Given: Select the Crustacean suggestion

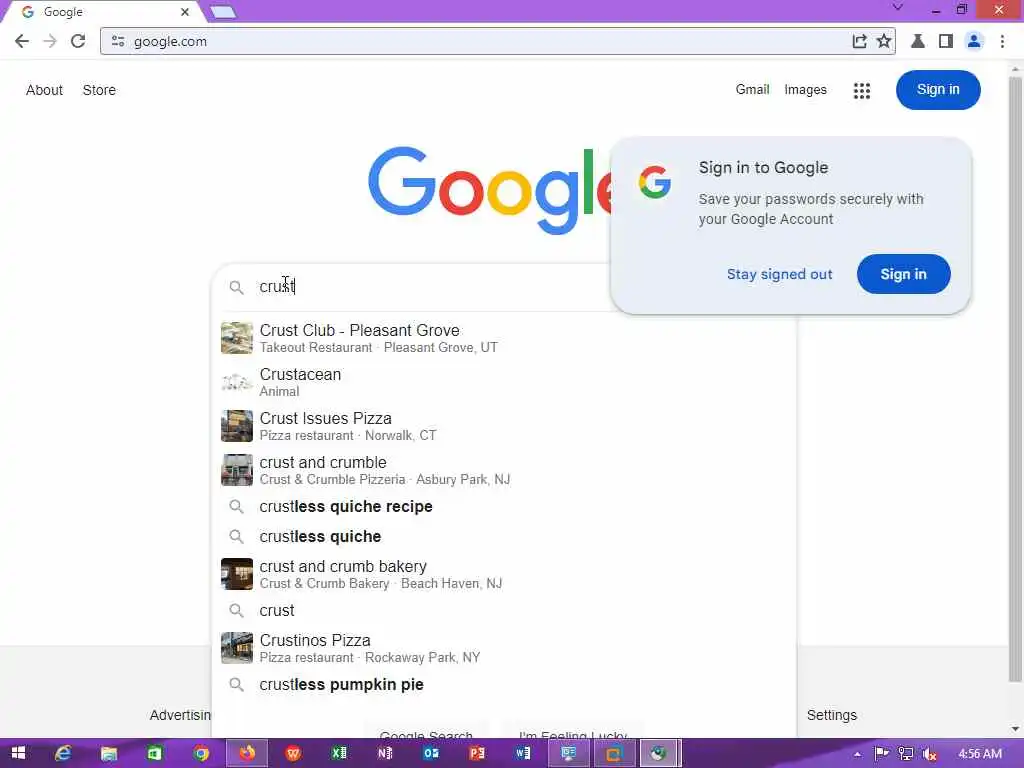Looking at the screenshot, I should click(x=504, y=382).
